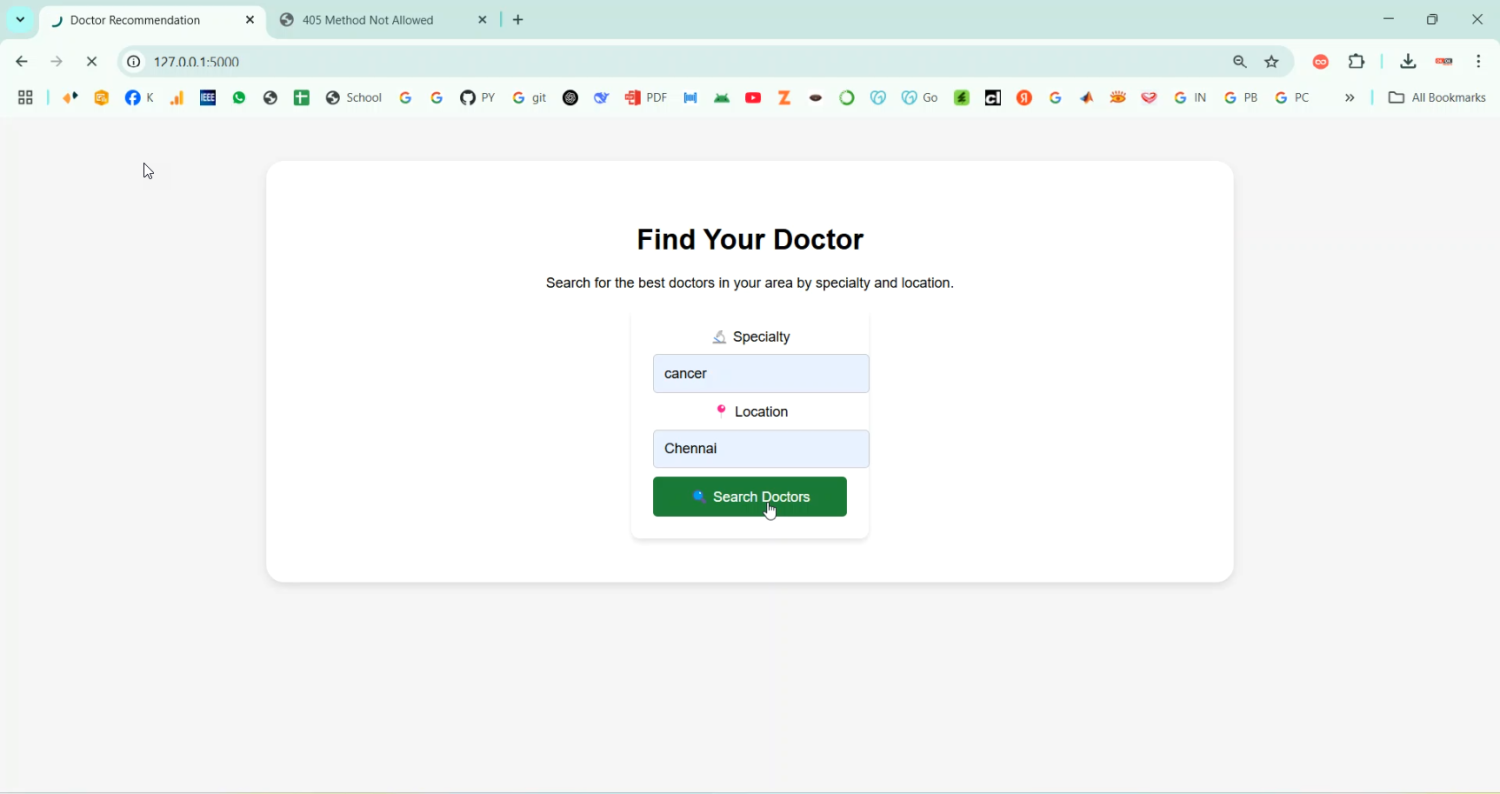Open the YouTube bookmark icon
This screenshot has height=794, width=1500.
[754, 98]
